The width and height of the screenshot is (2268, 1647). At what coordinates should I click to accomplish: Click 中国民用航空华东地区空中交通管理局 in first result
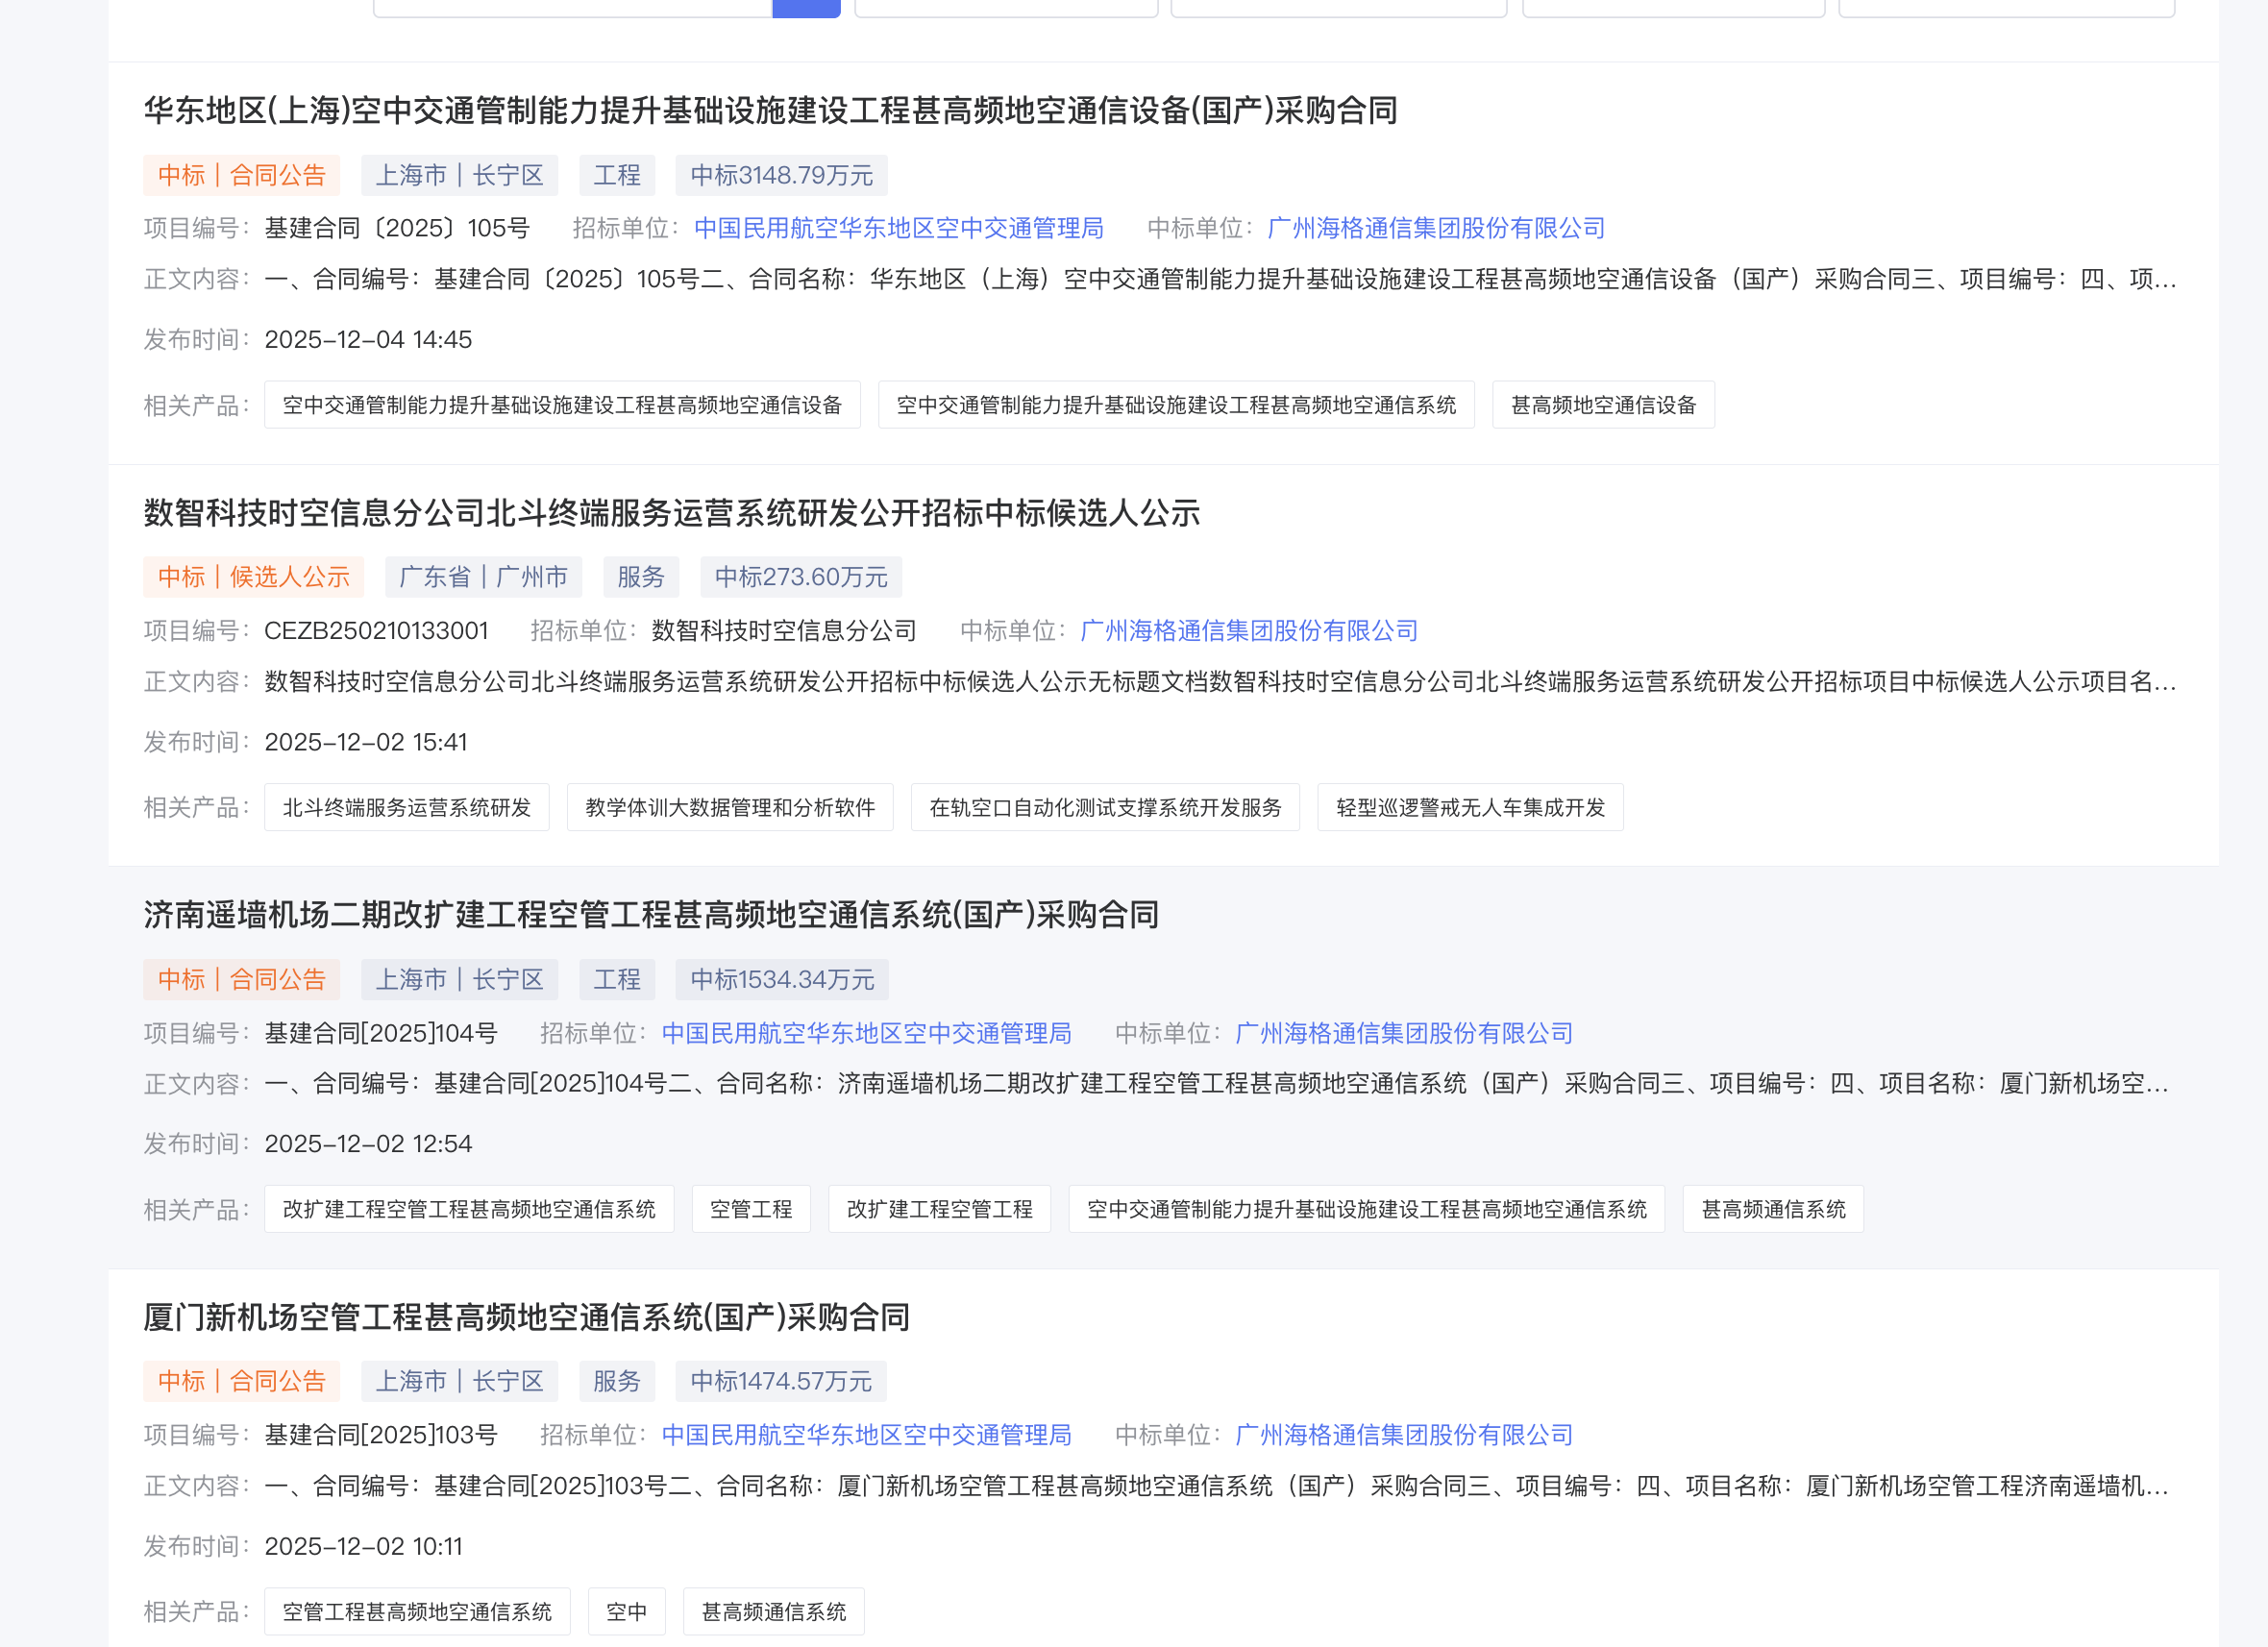click(898, 228)
